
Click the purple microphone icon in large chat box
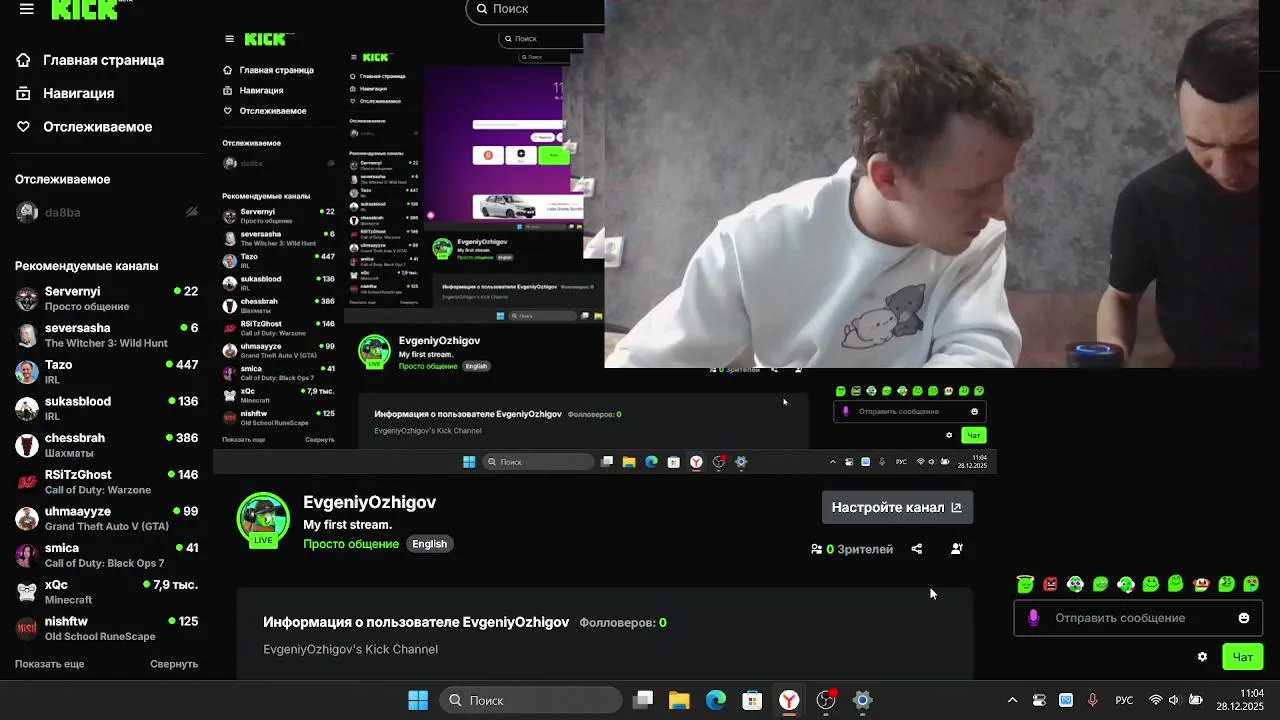(1033, 618)
